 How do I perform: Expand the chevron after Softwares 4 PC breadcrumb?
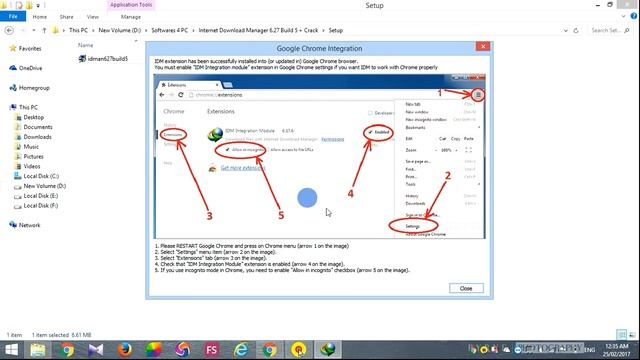(193, 30)
